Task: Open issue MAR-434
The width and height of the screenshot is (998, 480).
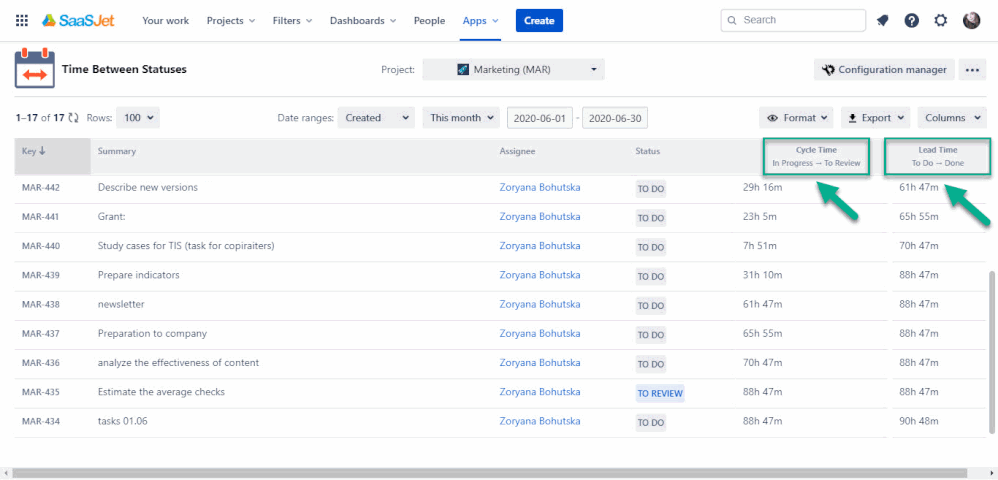Action: [41, 422]
